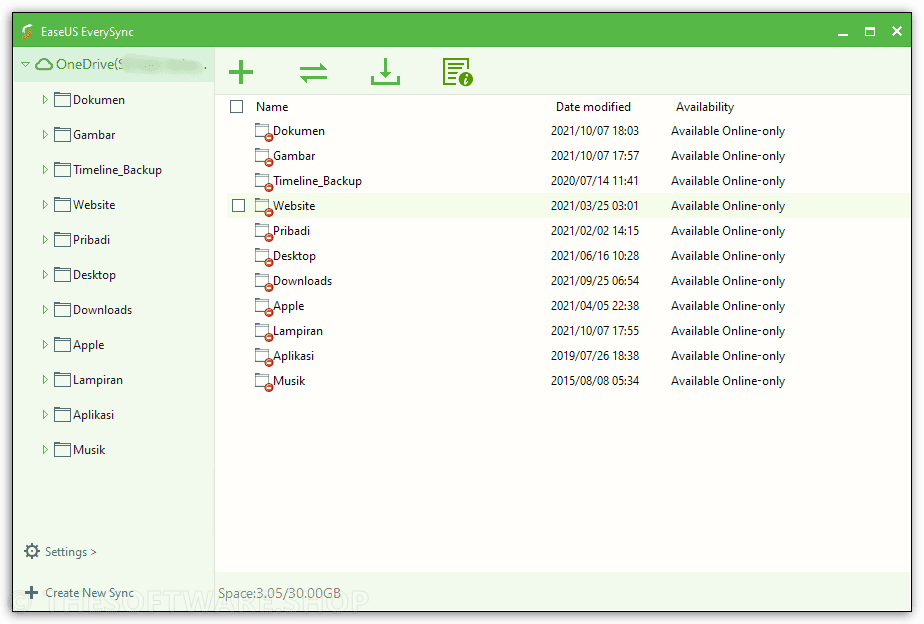Select Musik label in the sidebar tree

(x=89, y=450)
